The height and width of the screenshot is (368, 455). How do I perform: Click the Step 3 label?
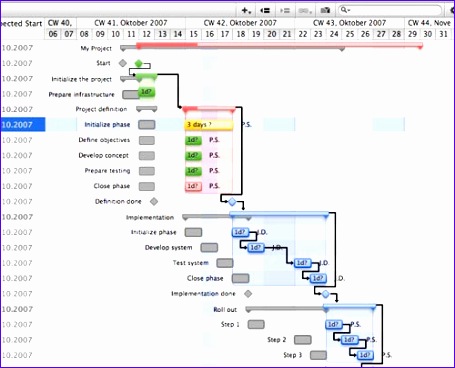click(x=293, y=355)
